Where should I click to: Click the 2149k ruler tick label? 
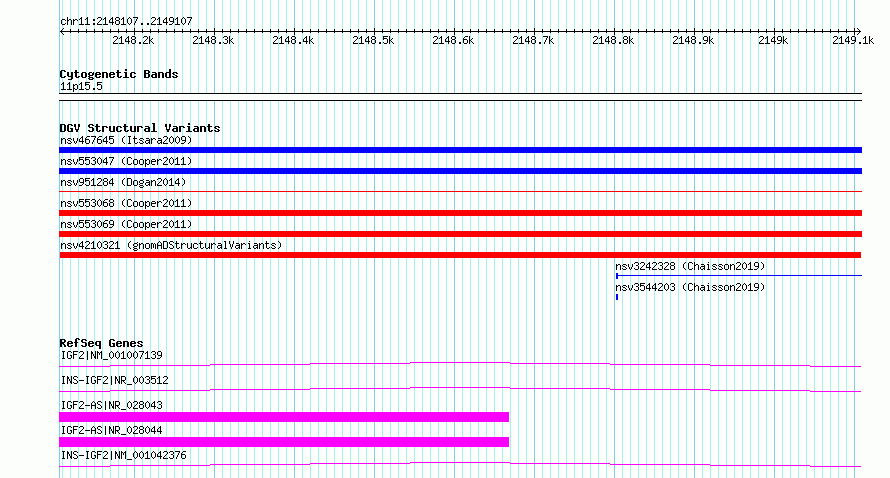point(773,40)
